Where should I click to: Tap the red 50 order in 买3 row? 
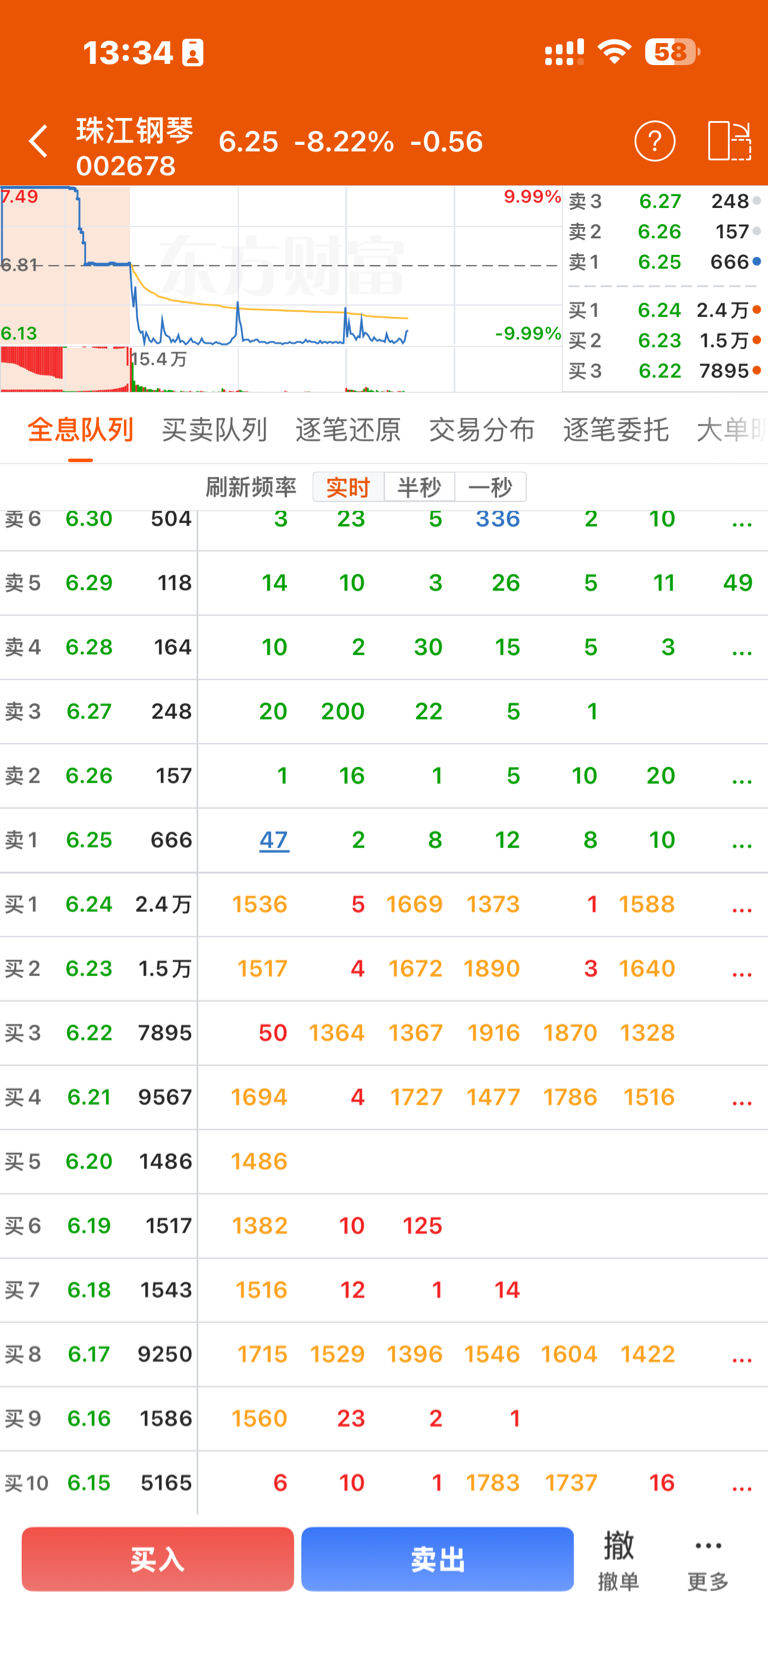(x=273, y=1033)
